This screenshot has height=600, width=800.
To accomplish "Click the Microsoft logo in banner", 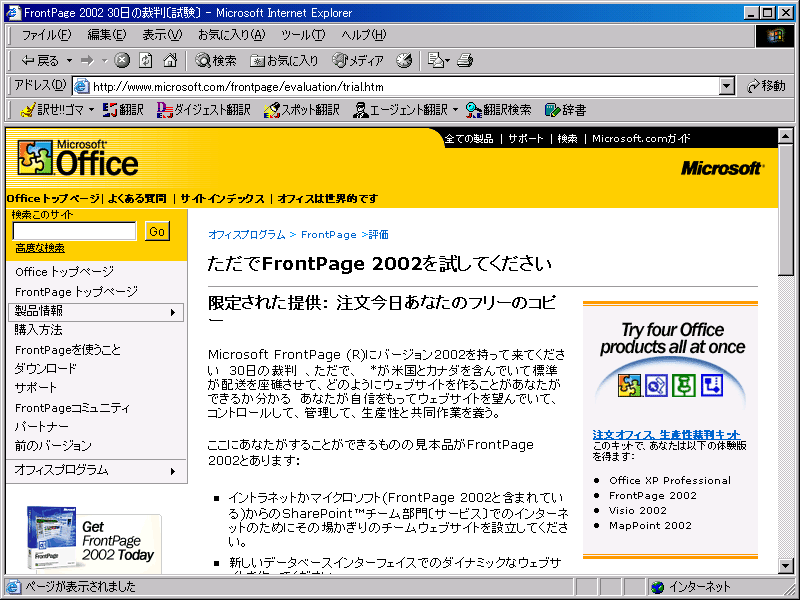I will (722, 168).
